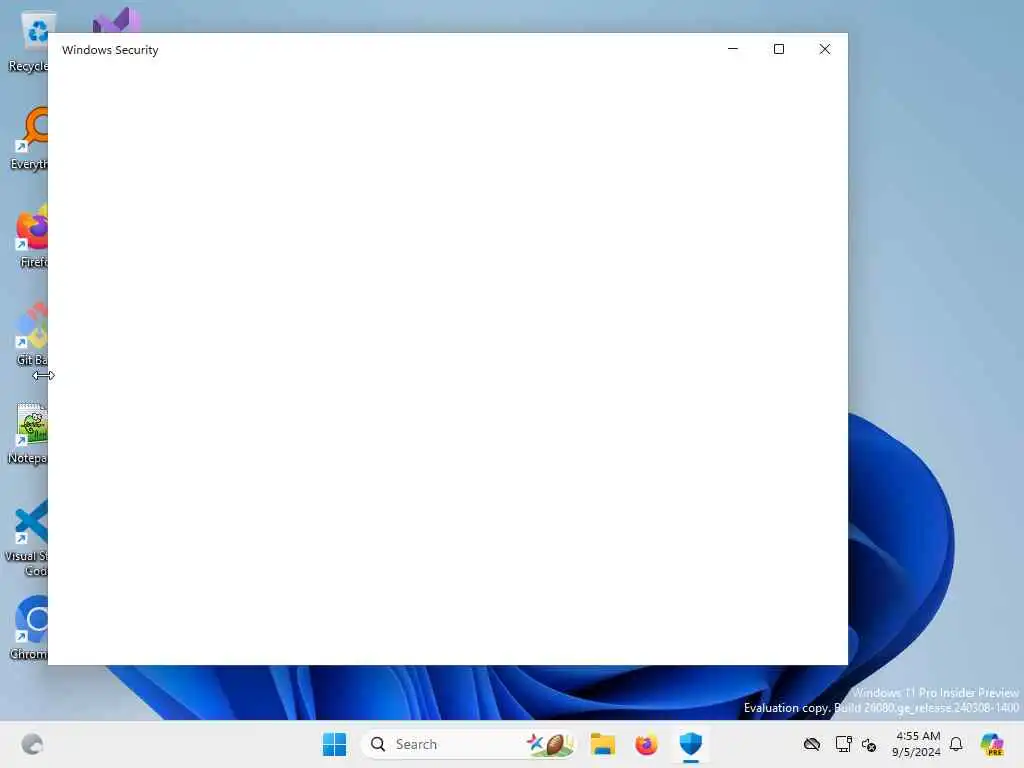This screenshot has width=1024, height=768.
Task: Click the Copilot preview icon in the tray
Action: (992, 744)
